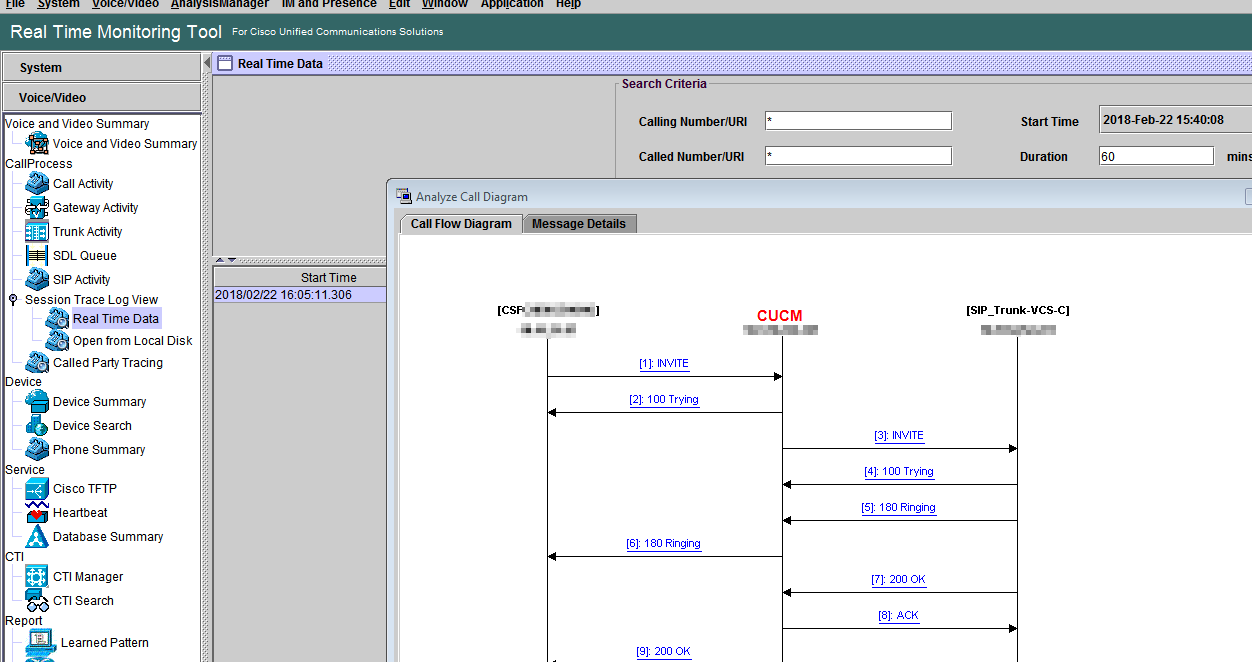Click the Phone Summary icon
The image size is (1252, 662).
(37, 450)
